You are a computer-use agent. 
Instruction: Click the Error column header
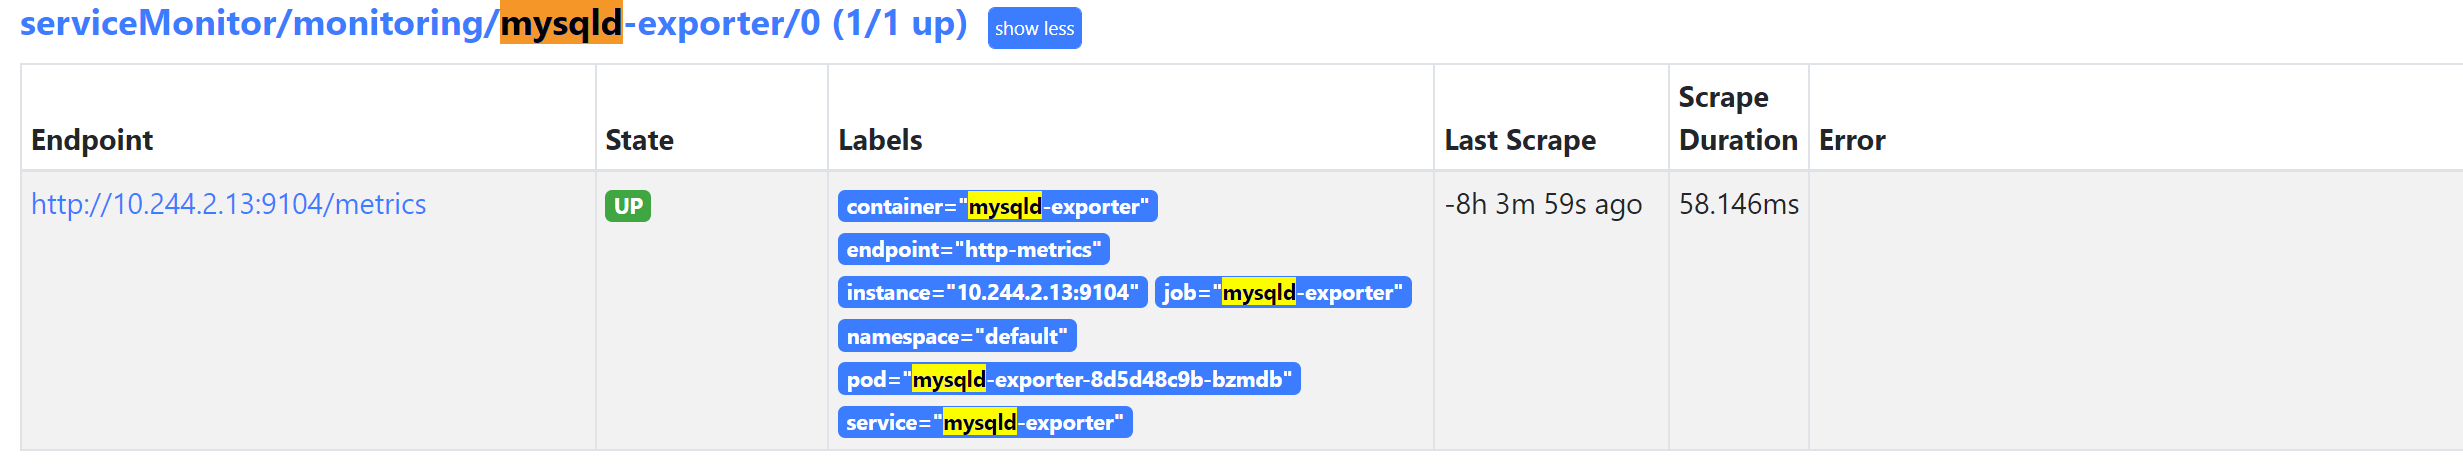pyautogui.click(x=1851, y=140)
